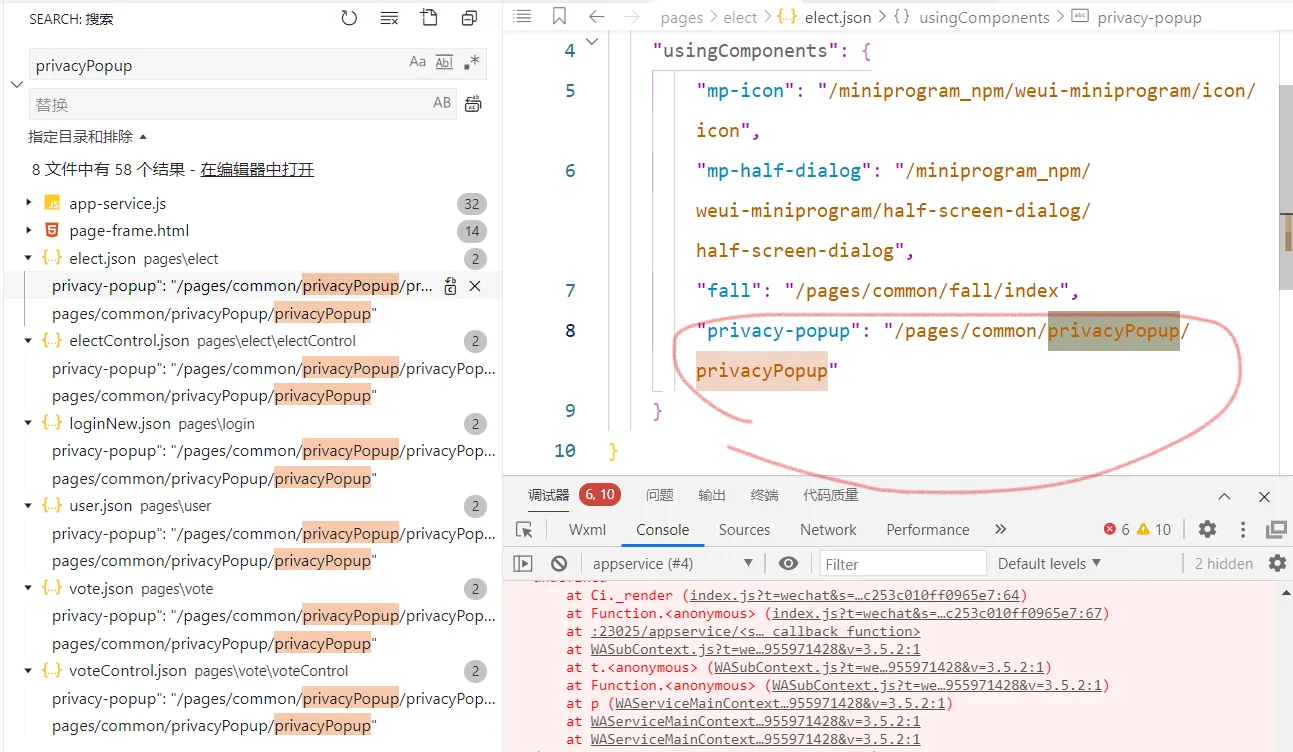Refresh the search results

349,18
